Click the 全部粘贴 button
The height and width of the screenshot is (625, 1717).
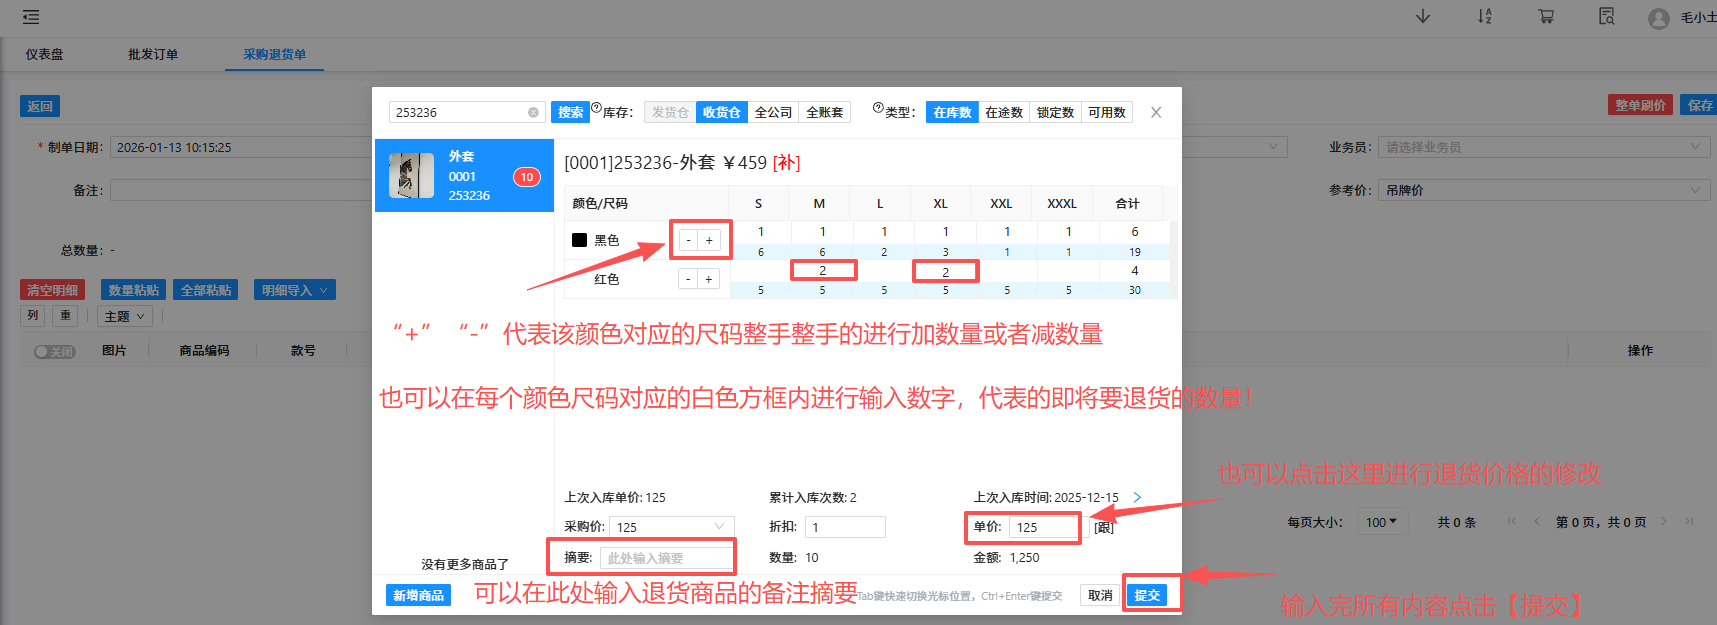[205, 290]
